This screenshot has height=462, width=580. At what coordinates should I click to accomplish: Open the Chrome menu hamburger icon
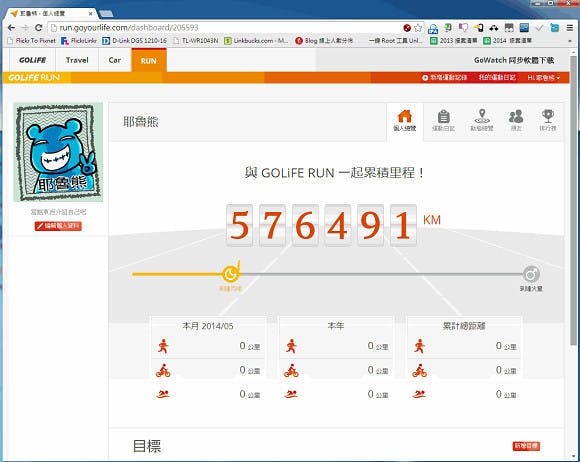point(570,28)
